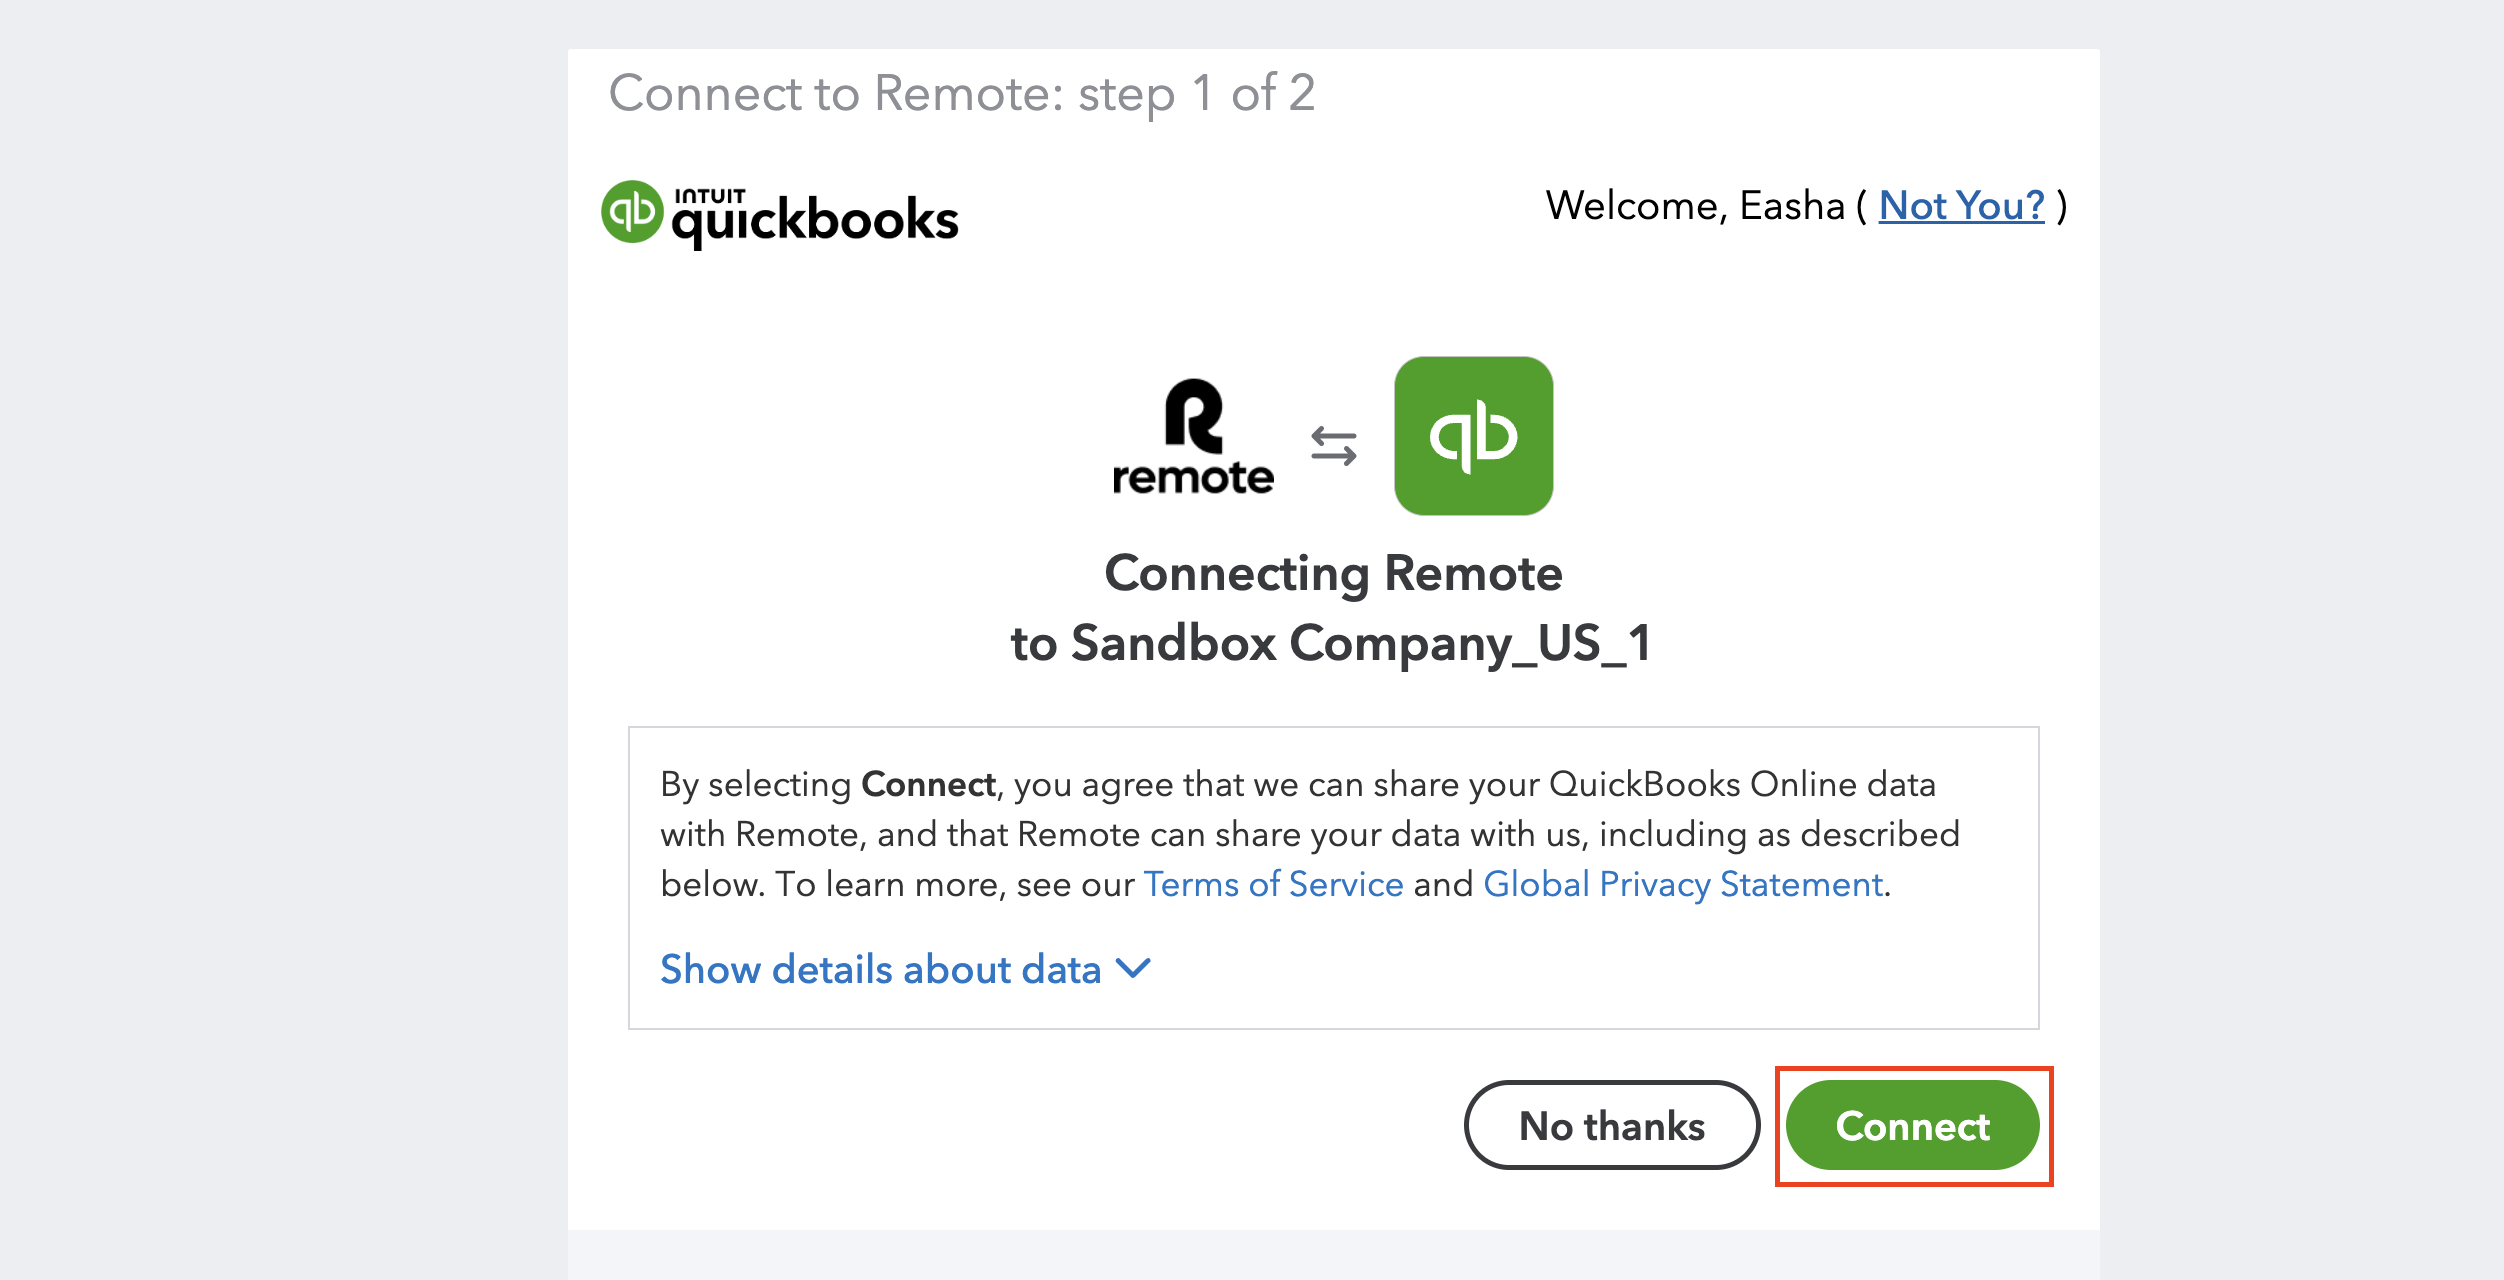Click the black Remote 'R' logo symbol
Image resolution: width=2504 pixels, height=1280 pixels.
coord(1194,415)
